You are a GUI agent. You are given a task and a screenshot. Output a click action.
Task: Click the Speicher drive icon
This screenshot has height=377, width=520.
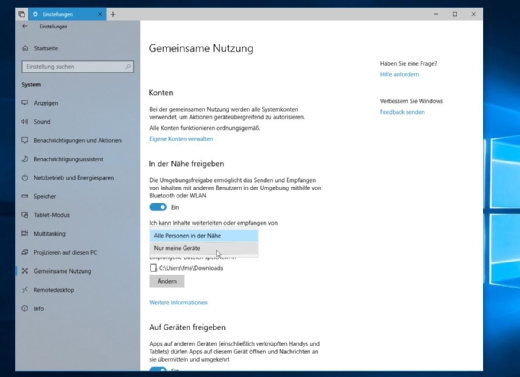tap(25, 196)
